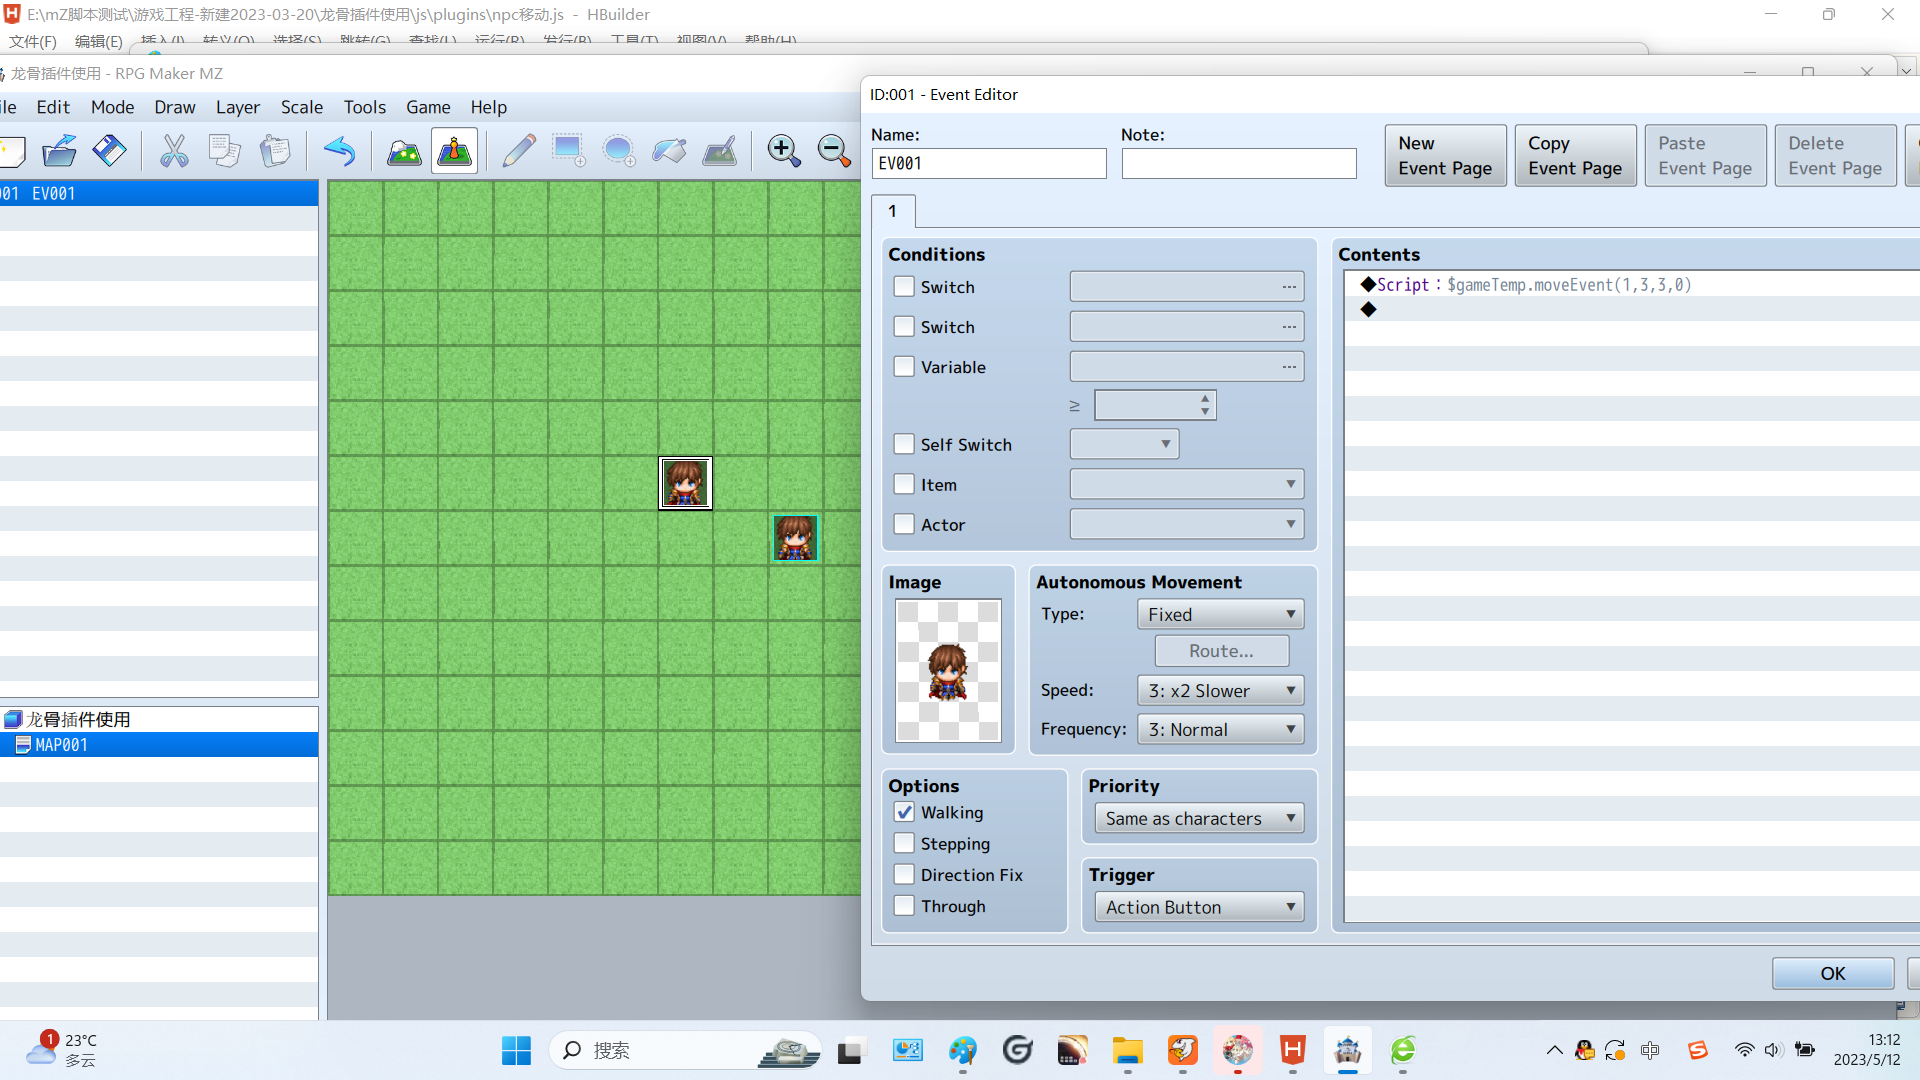
Task: Click OK in Event Editor
Action: [x=1832, y=973]
